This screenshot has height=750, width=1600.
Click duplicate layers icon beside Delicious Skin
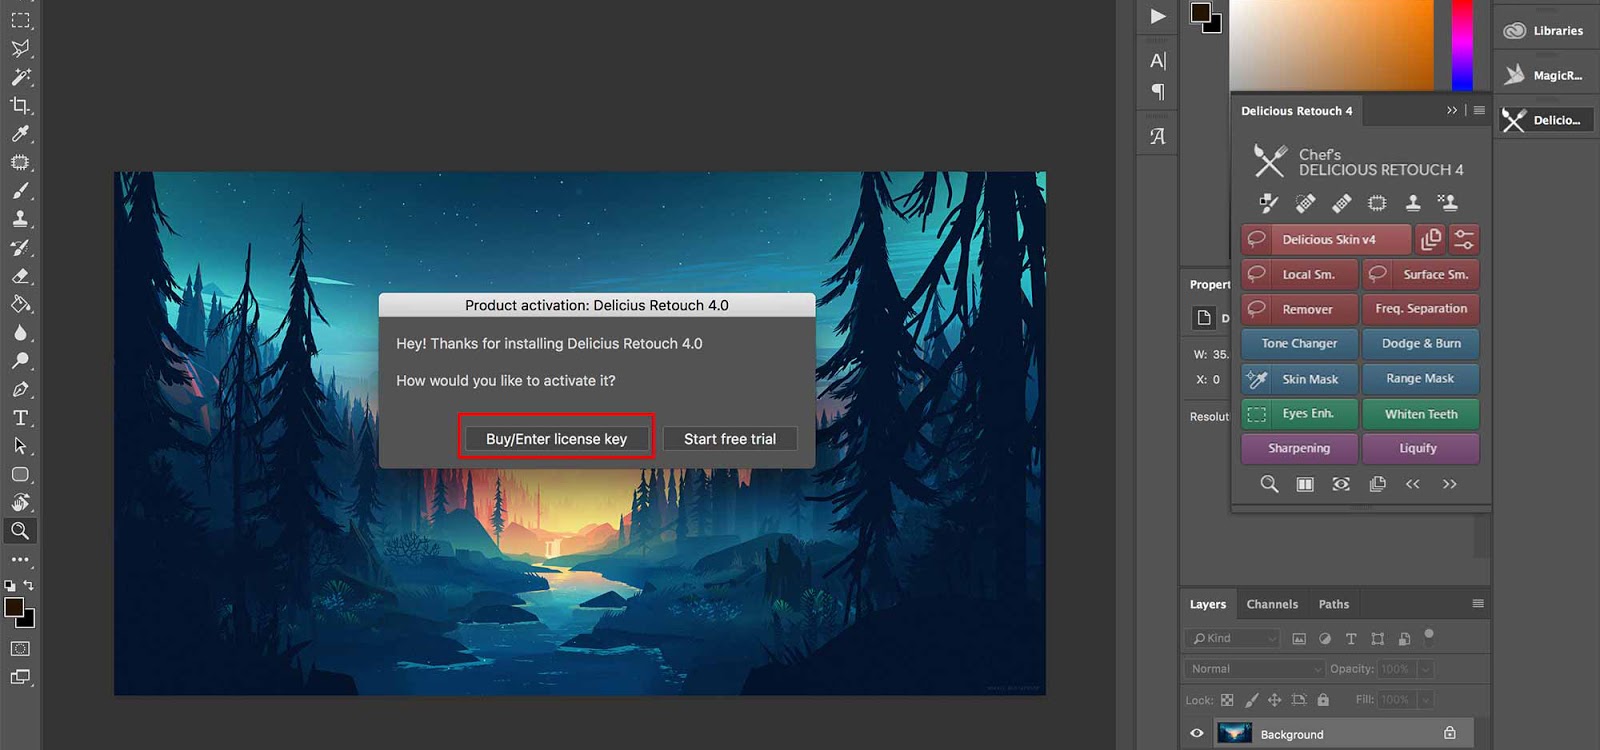1431,240
